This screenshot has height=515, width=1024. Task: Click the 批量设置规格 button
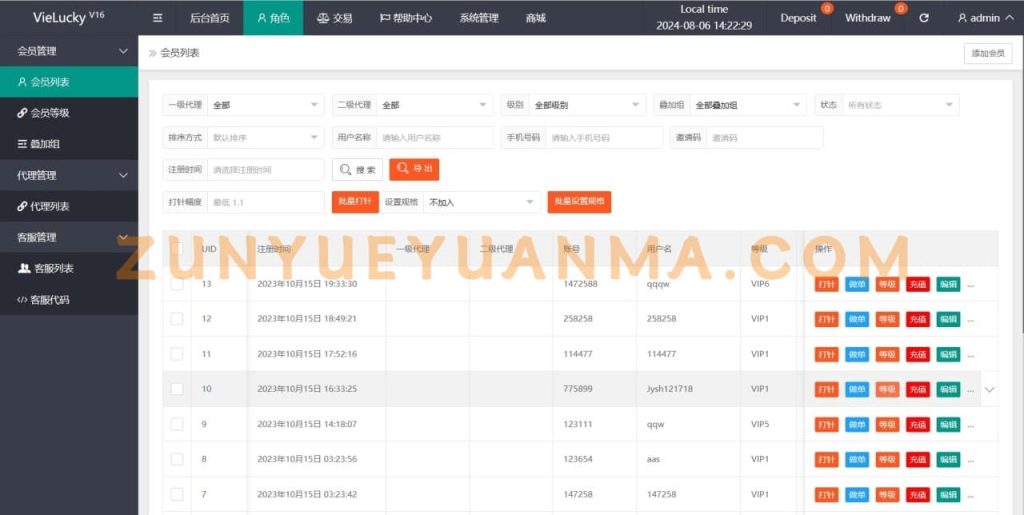(579, 202)
